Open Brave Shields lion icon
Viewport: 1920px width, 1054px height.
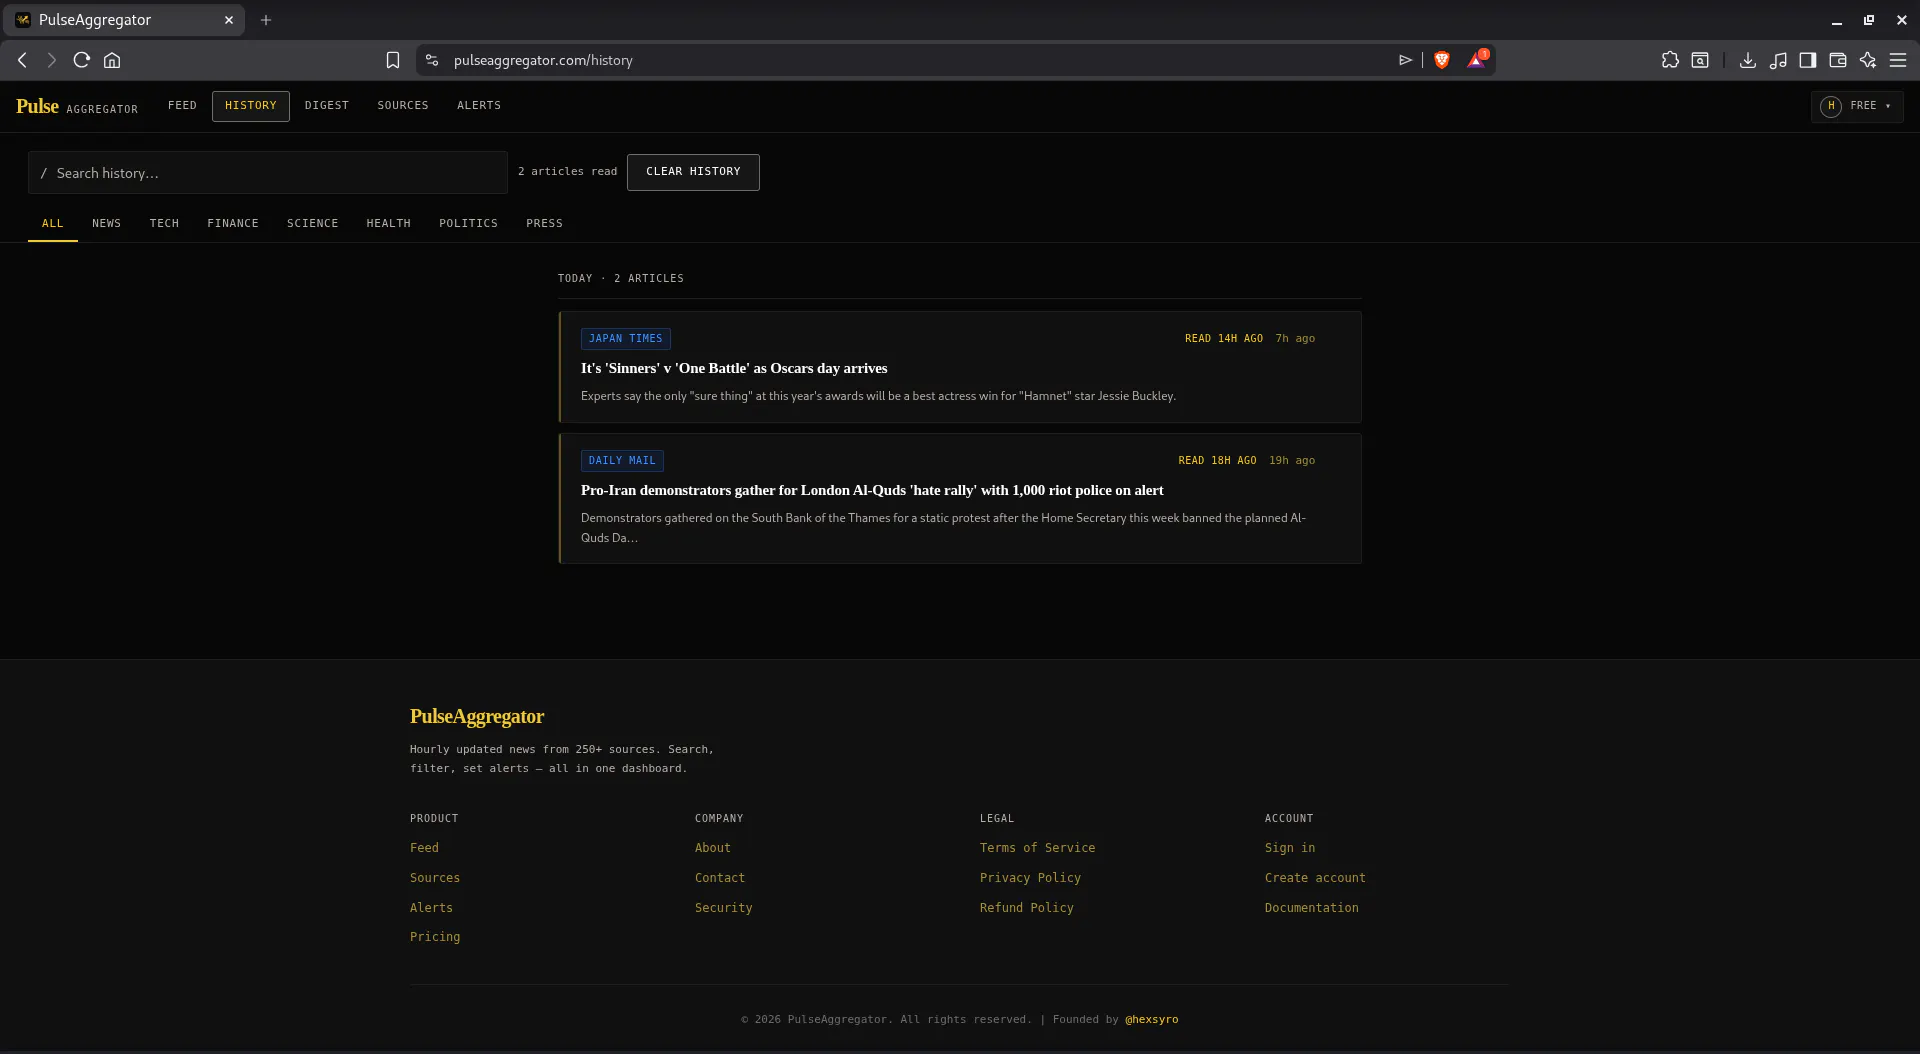[x=1442, y=60]
